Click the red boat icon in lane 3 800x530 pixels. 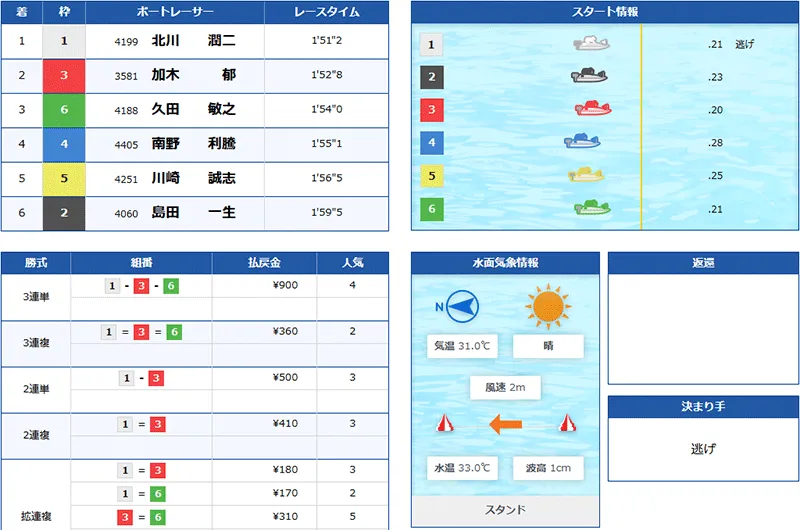593,108
